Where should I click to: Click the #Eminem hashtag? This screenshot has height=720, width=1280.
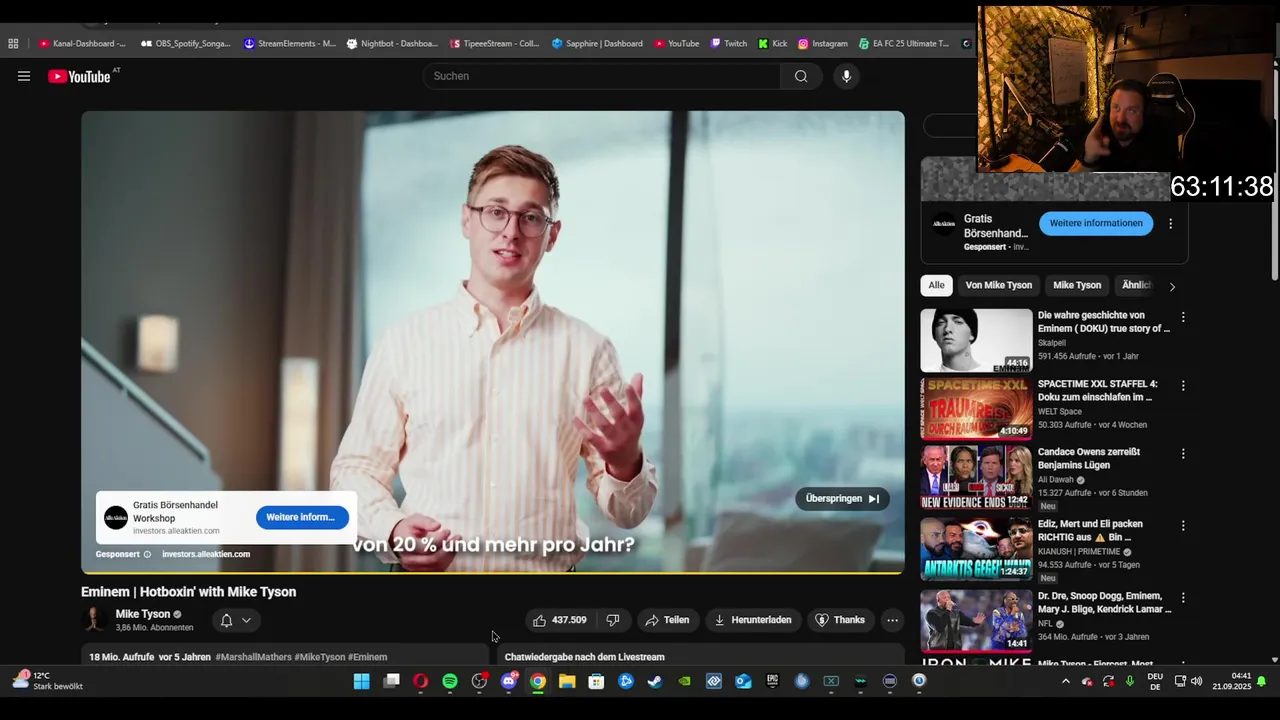click(367, 657)
